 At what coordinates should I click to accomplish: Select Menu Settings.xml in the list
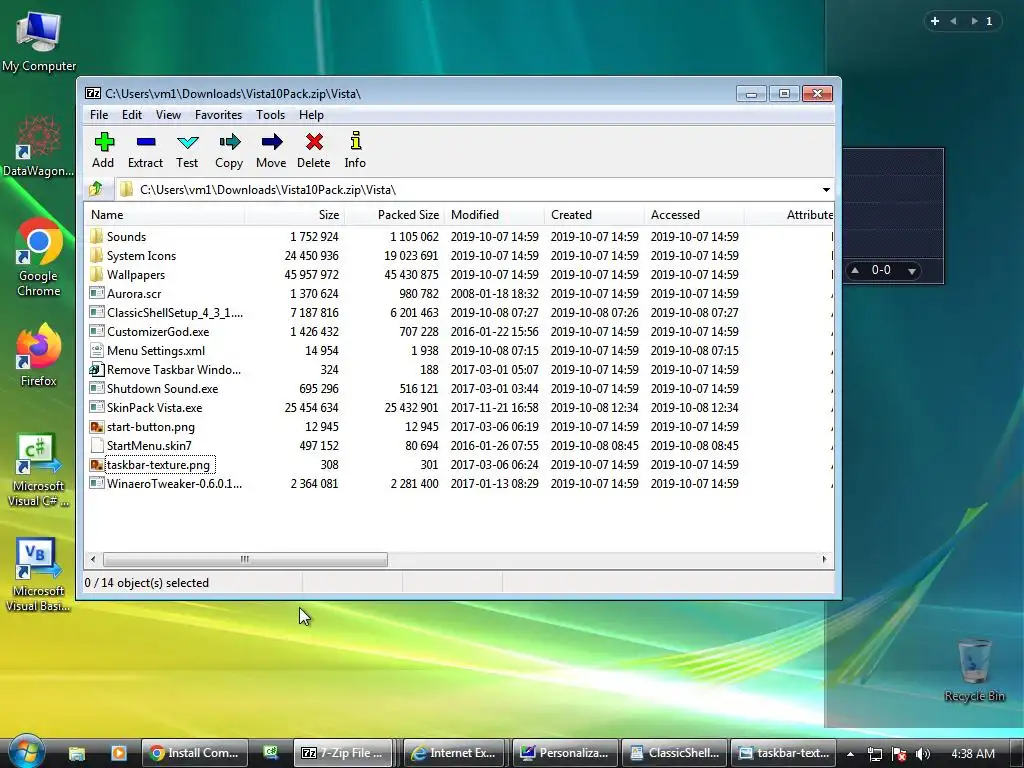click(156, 350)
